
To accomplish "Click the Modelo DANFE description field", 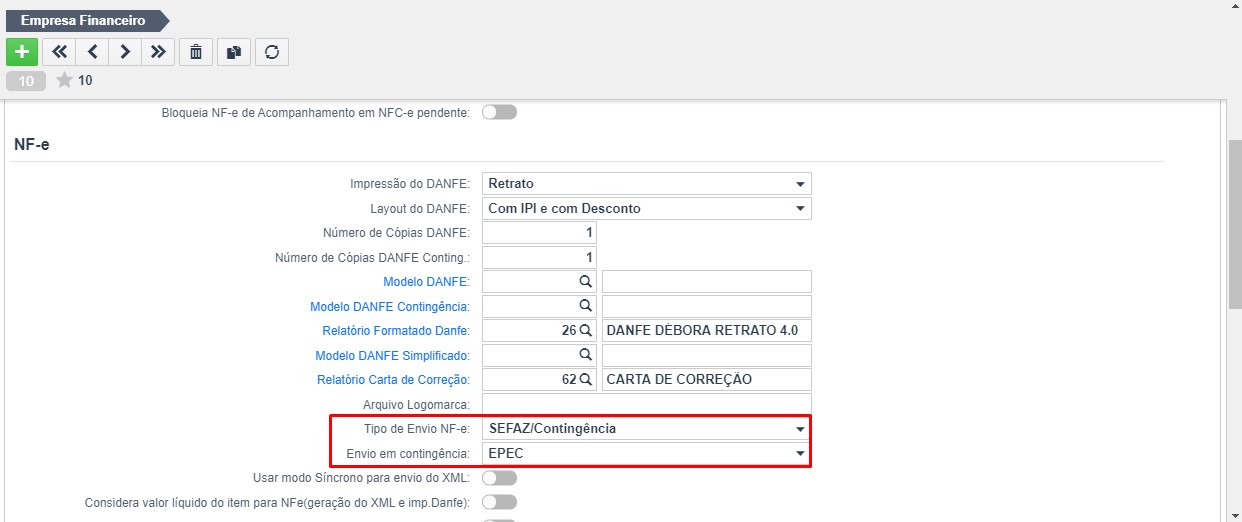I will (707, 282).
